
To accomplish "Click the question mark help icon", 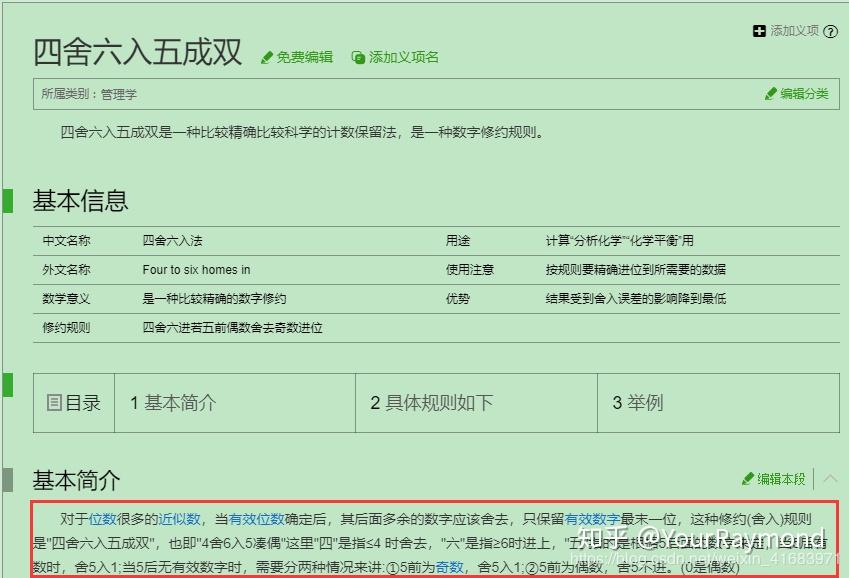I will (x=830, y=31).
